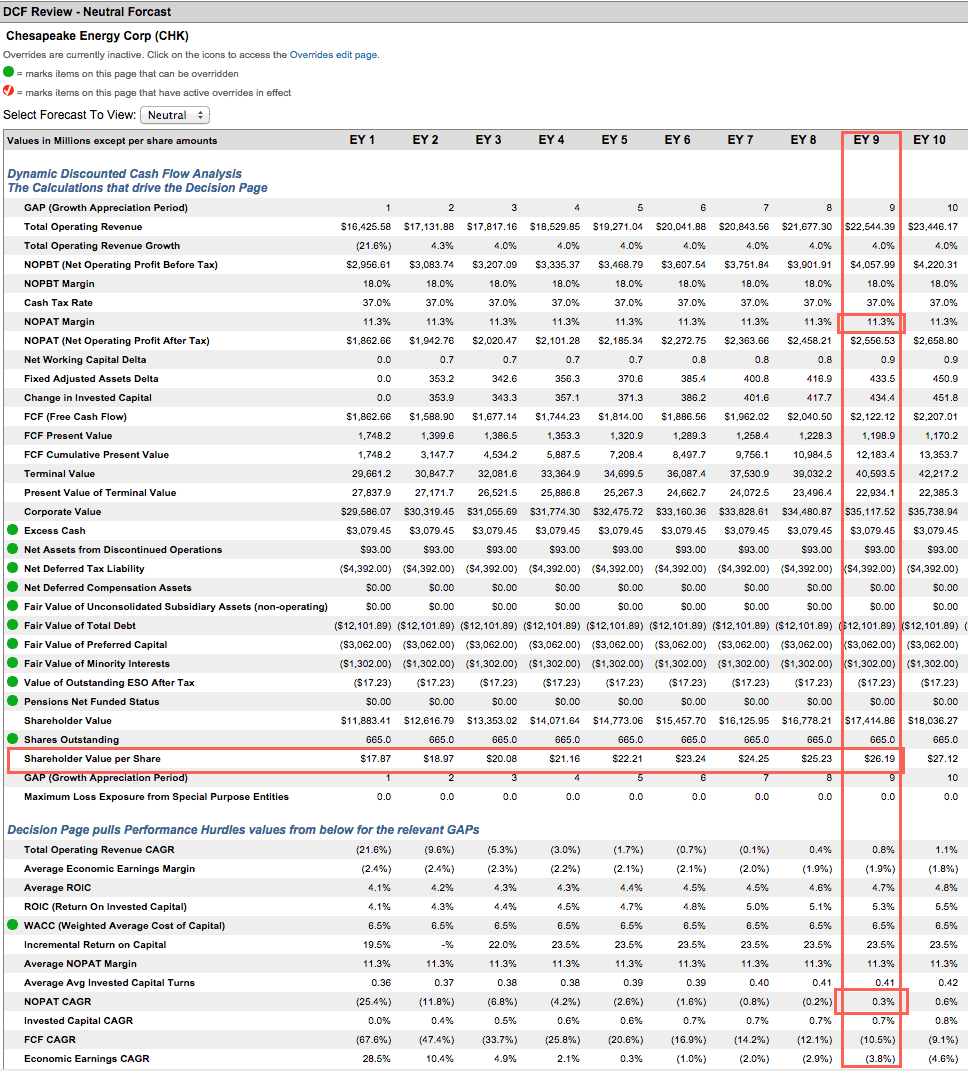Select the Corporate Value row label

click(x=61, y=512)
